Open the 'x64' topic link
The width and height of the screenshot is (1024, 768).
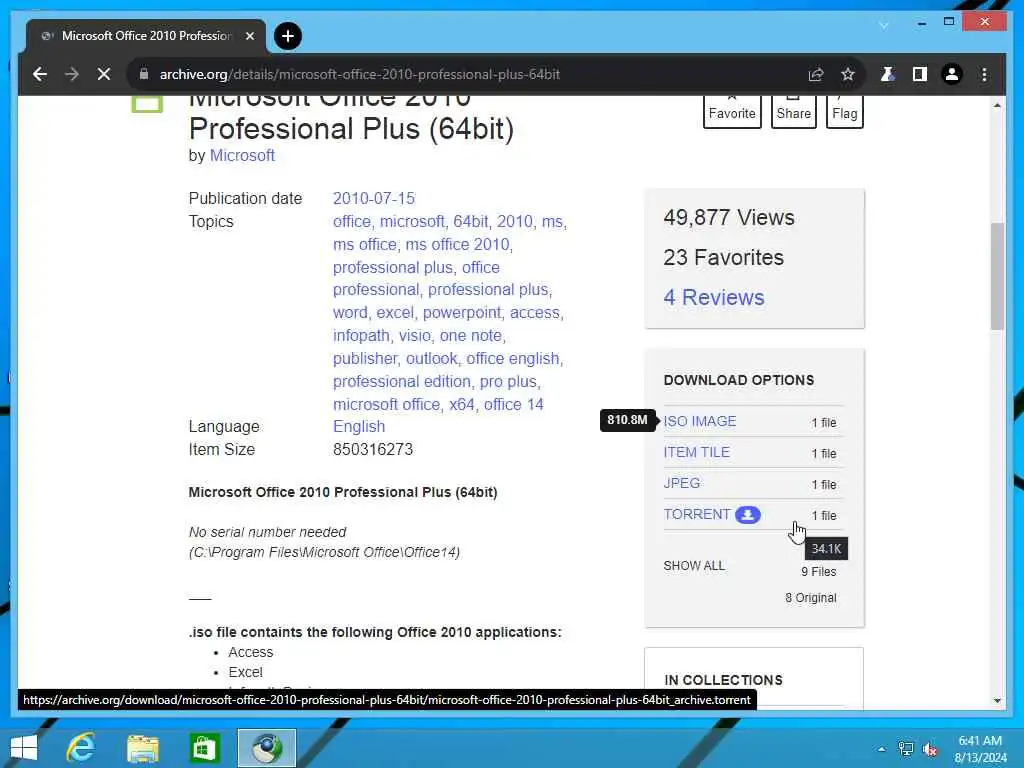point(462,404)
